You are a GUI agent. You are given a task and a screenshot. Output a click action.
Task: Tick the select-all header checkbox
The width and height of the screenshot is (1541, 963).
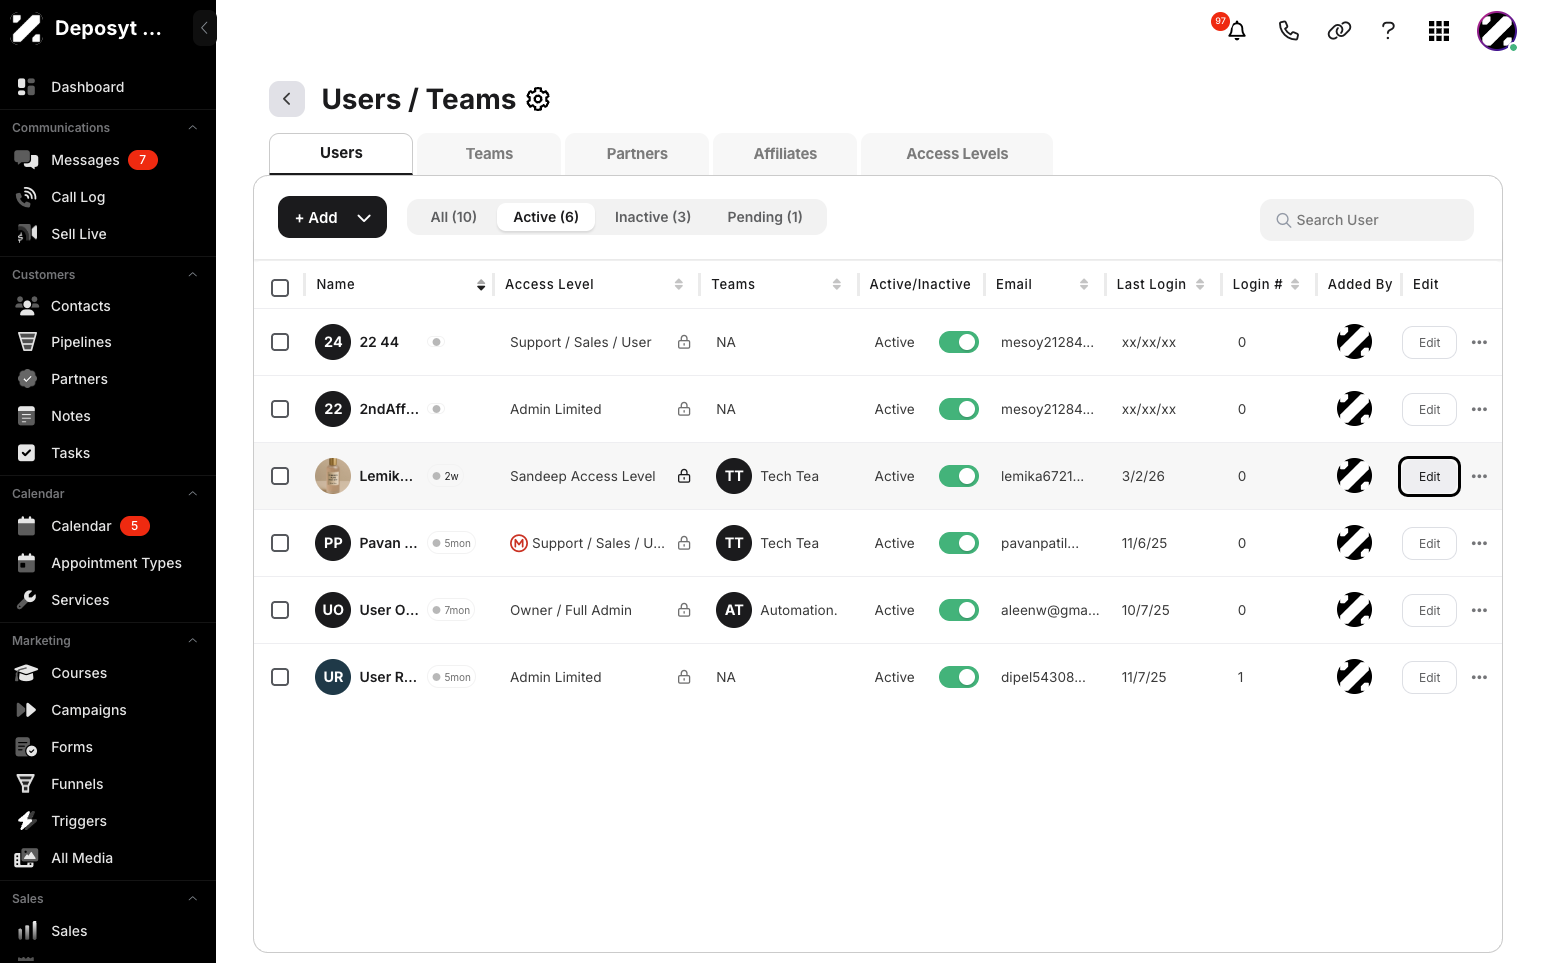(280, 288)
